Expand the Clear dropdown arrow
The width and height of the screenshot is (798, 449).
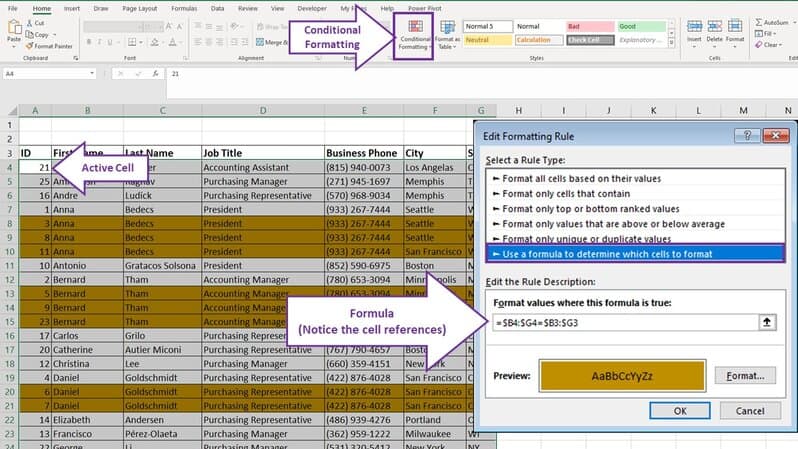pyautogui.click(x=780, y=45)
